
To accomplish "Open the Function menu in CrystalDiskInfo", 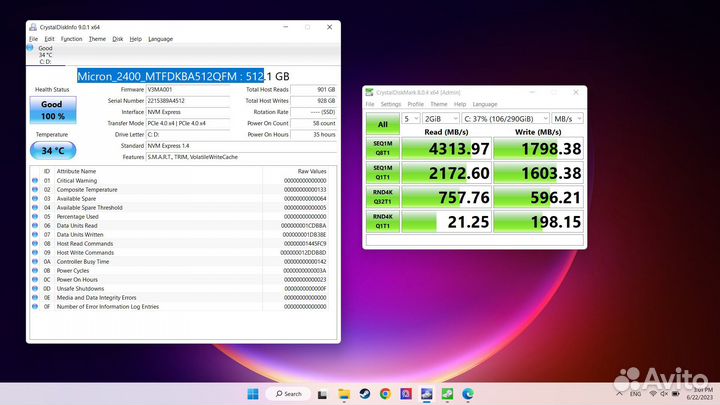I will 71,39.
